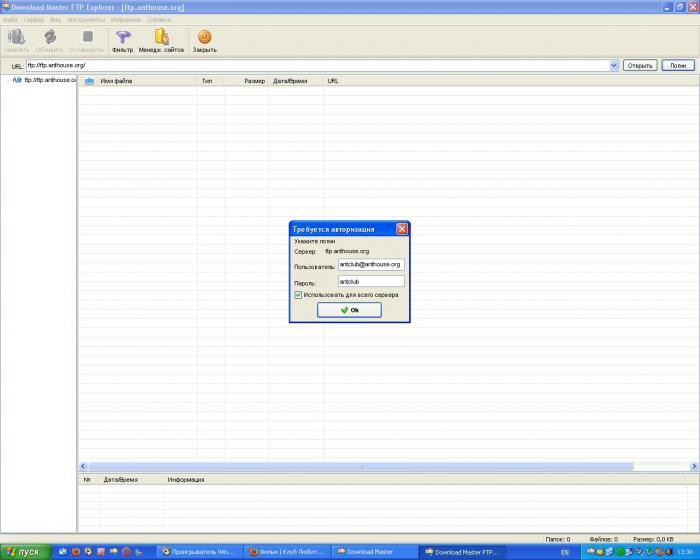The width and height of the screenshot is (700, 560).
Task: Click the Пароль password field
Action: click(x=370, y=282)
